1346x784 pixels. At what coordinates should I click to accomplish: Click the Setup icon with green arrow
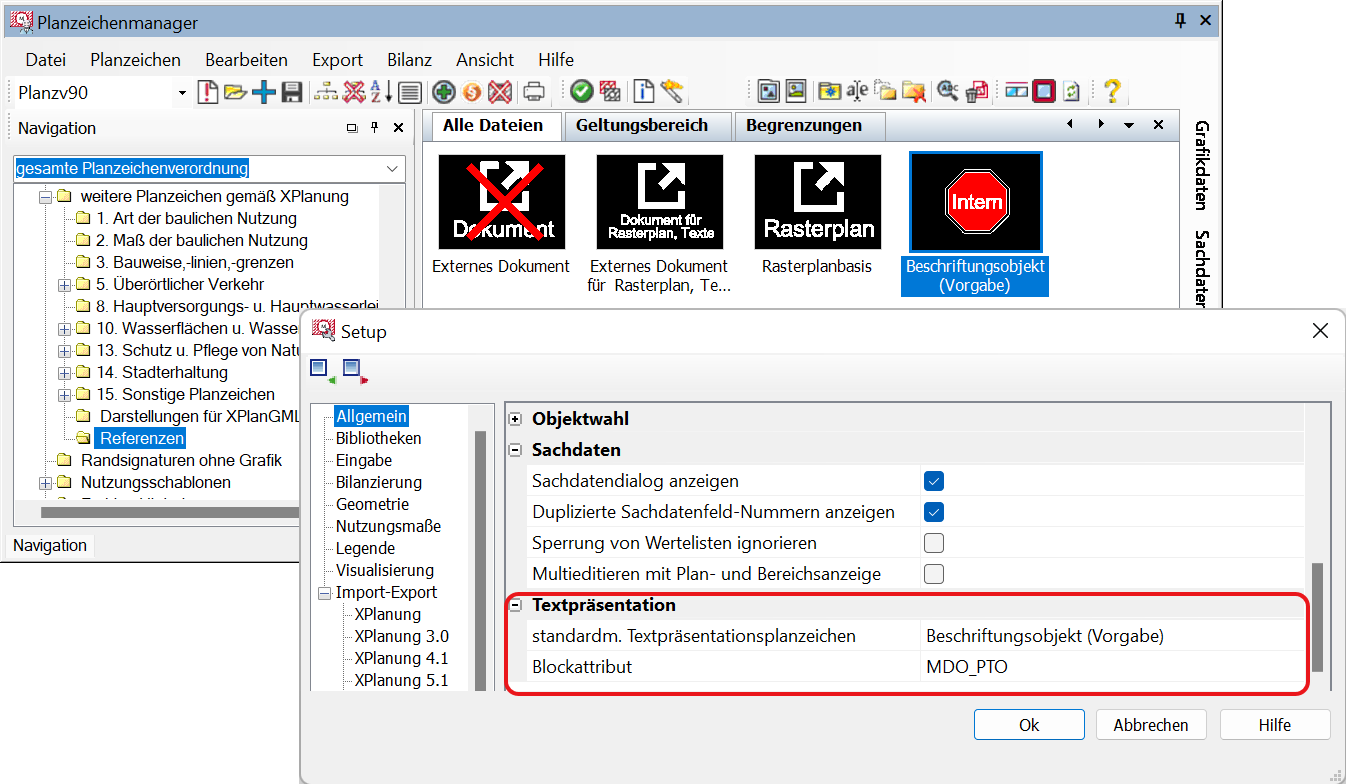323,371
